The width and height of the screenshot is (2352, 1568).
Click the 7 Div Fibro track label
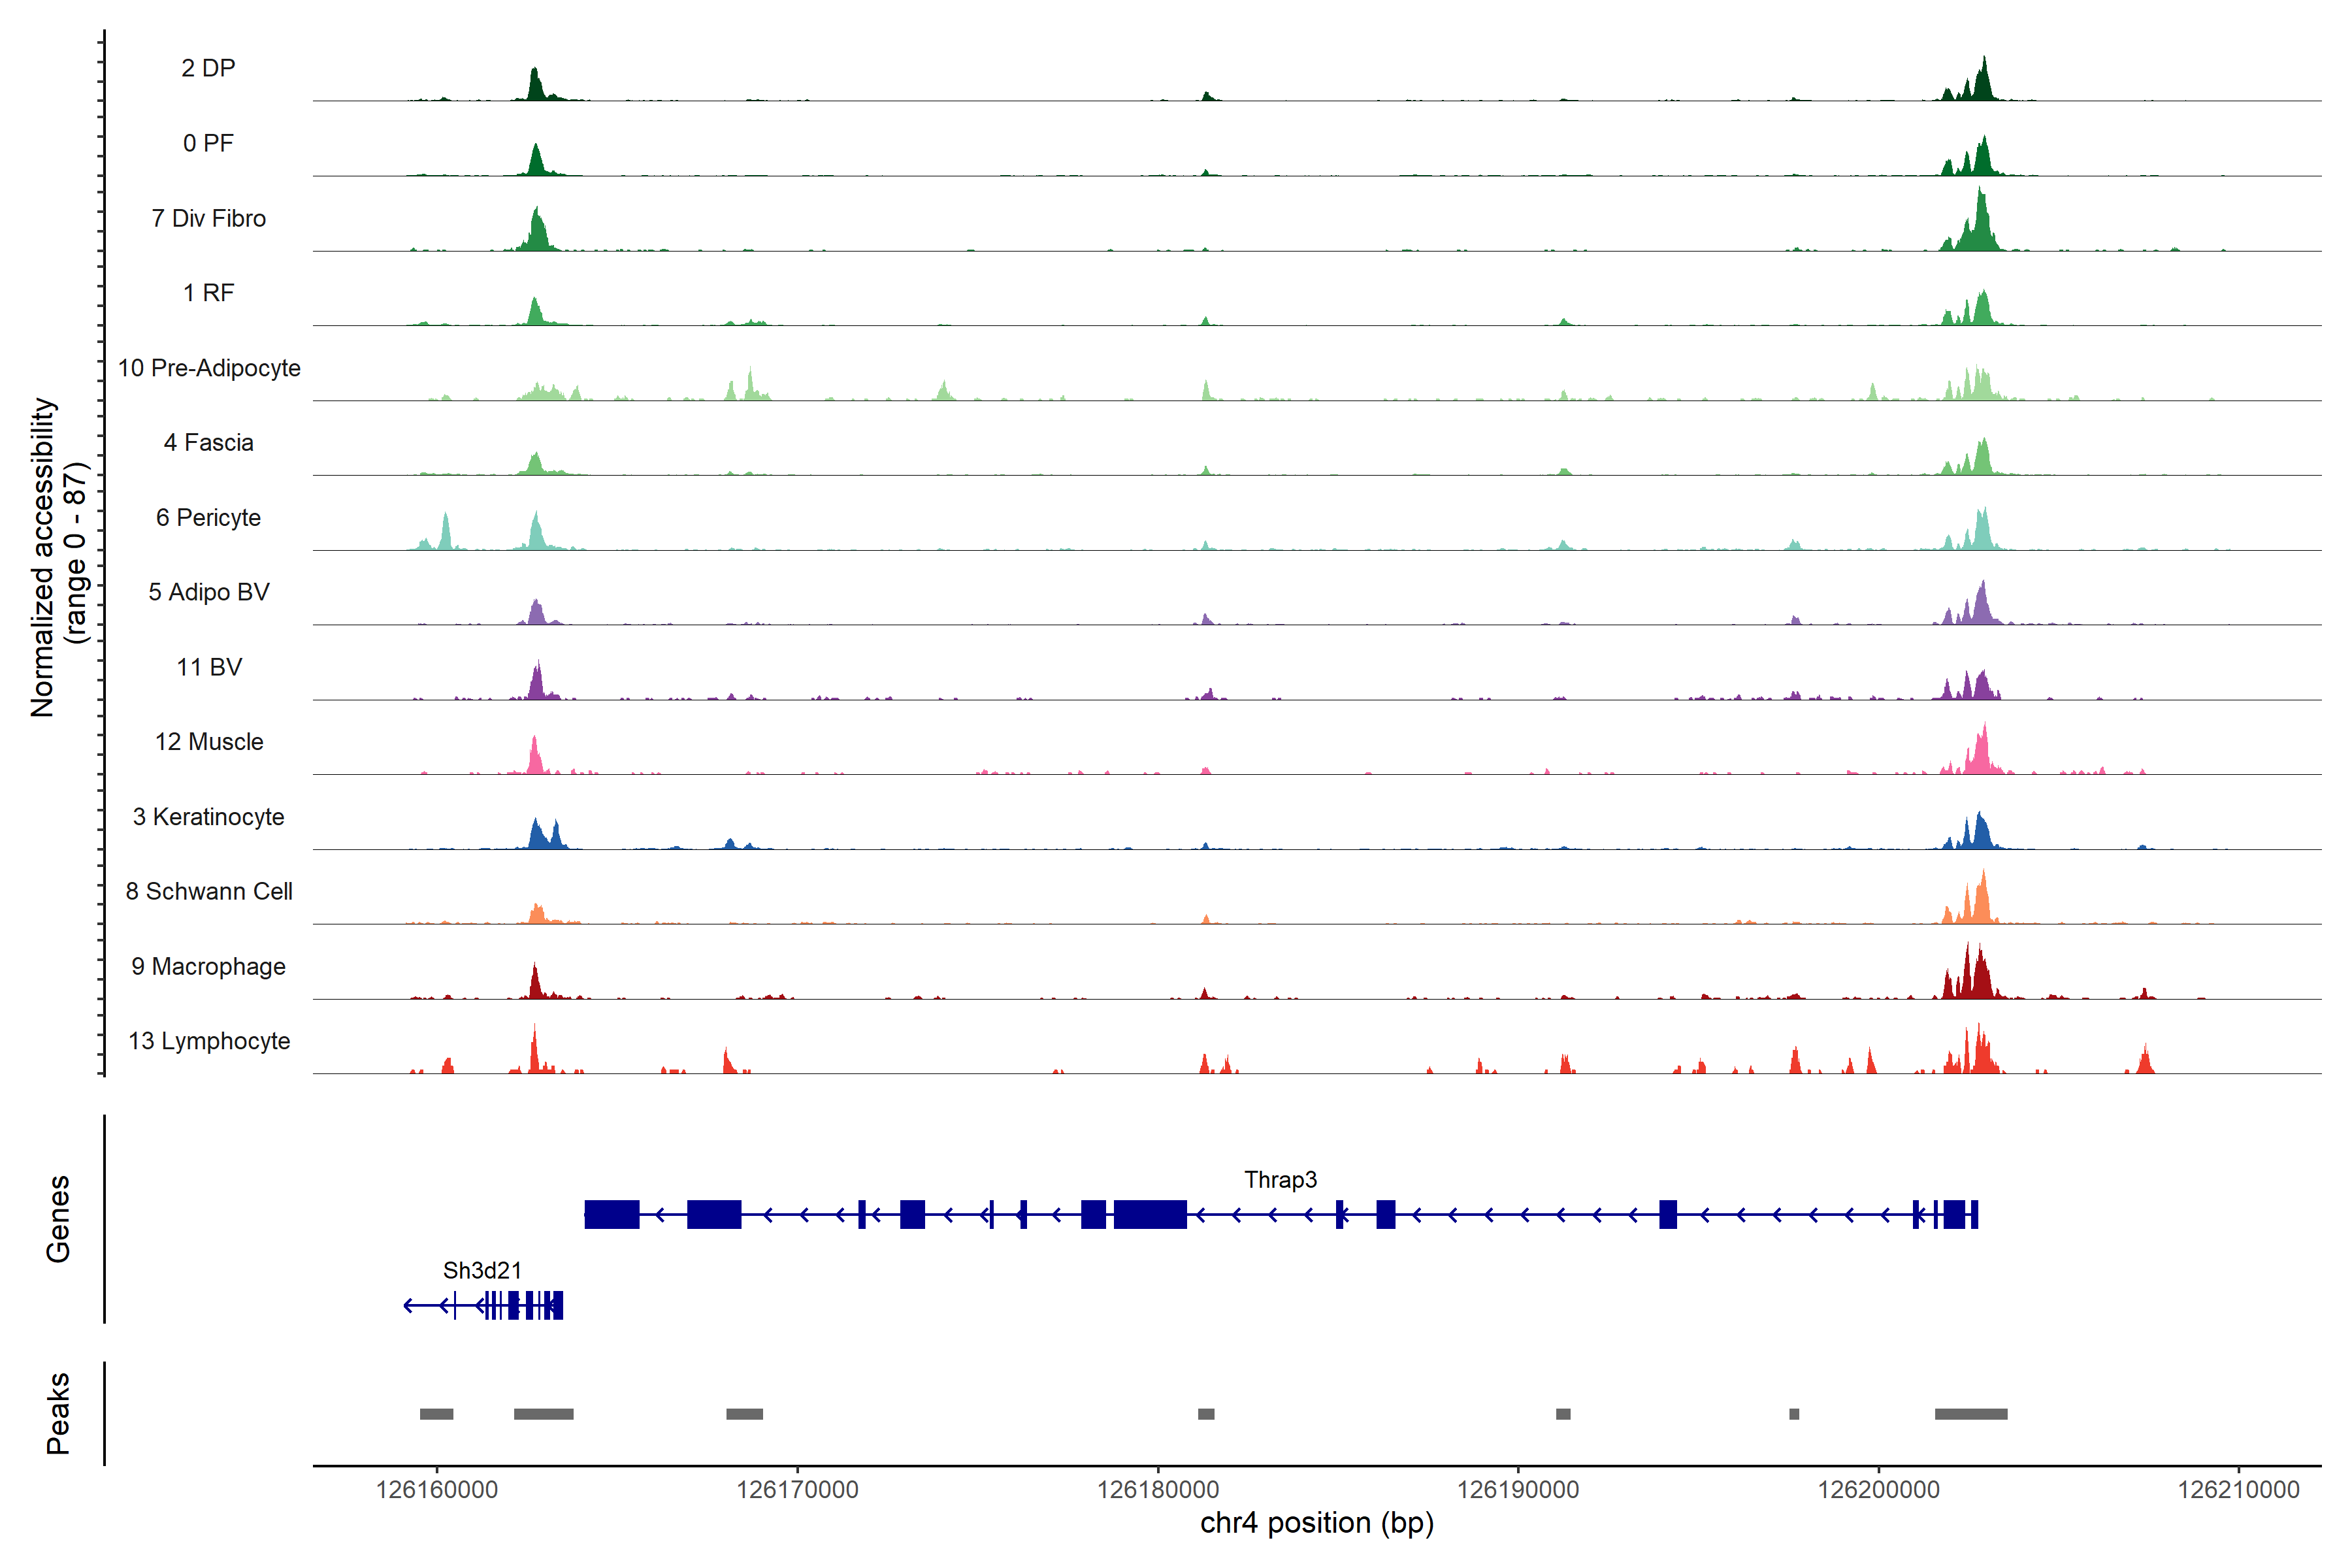(208, 218)
